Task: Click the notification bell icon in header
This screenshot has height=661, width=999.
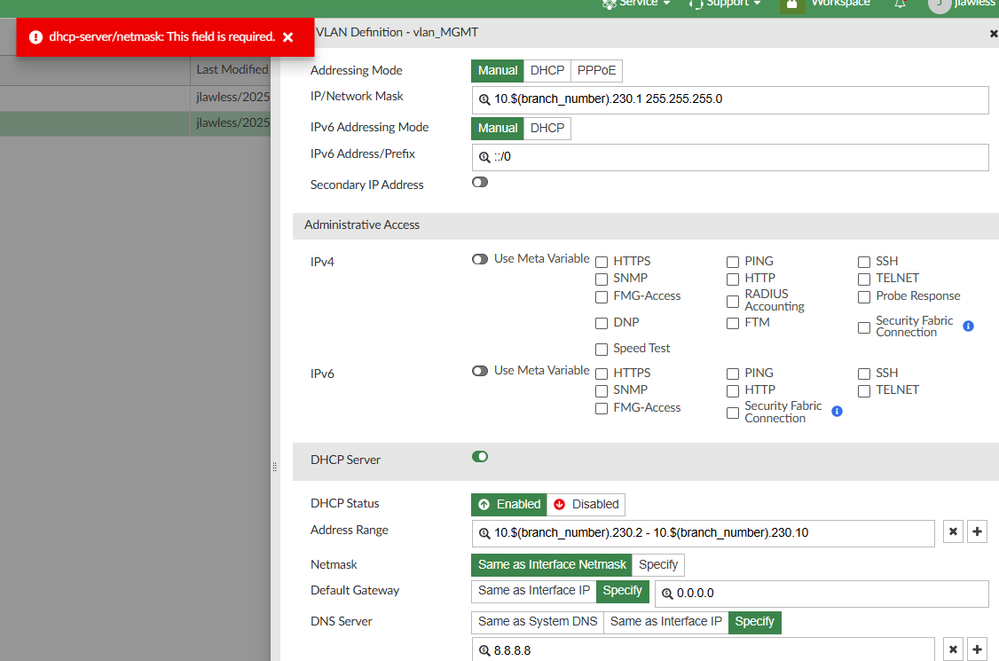Action: pos(900,3)
